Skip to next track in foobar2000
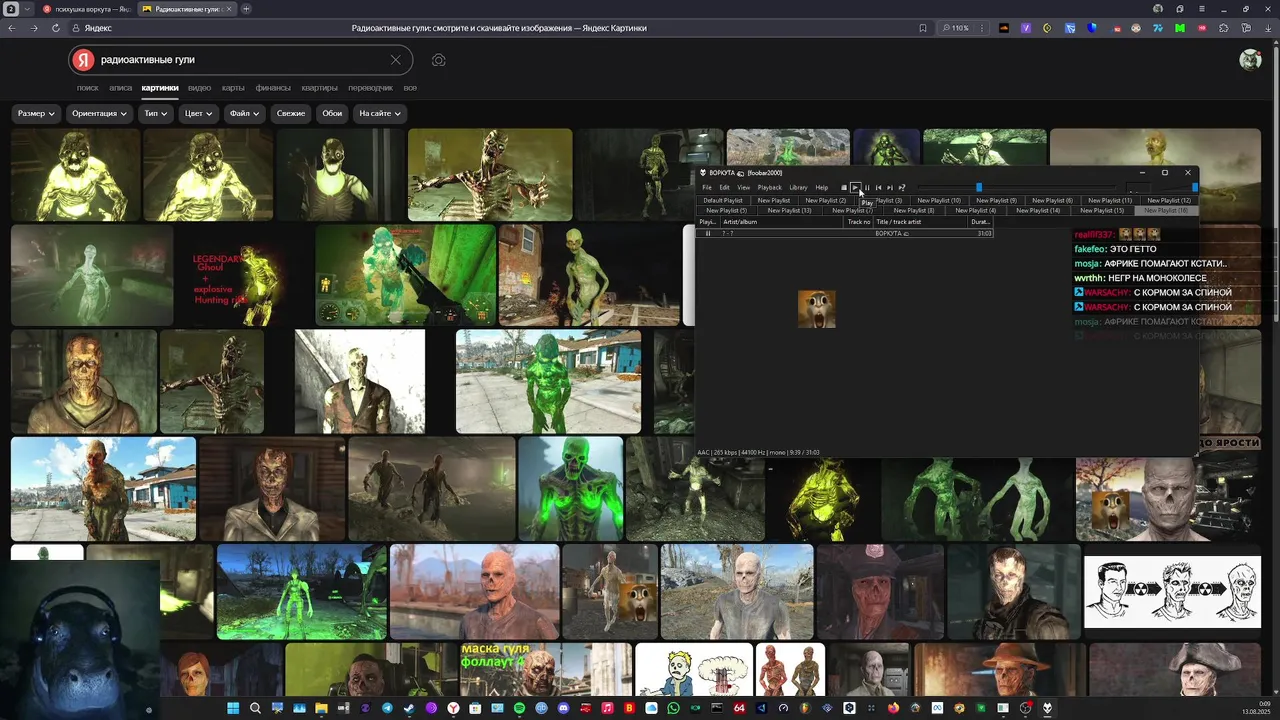The image size is (1280, 720). pos(890,187)
